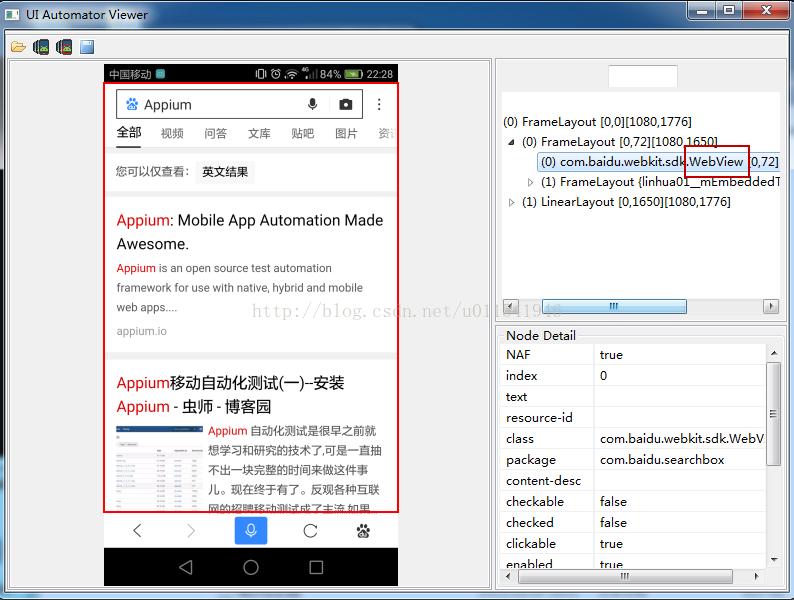
Task: Click the thumbnail of the 博客园 article result
Action: pyautogui.click(x=160, y=468)
